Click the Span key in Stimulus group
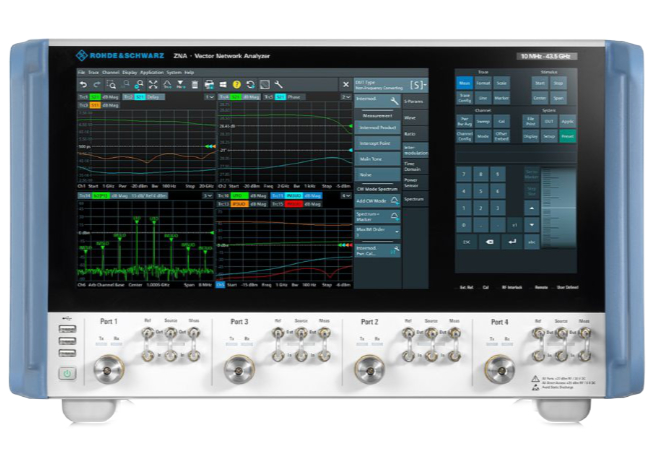Viewport: 652px width, 456px height. point(558,98)
